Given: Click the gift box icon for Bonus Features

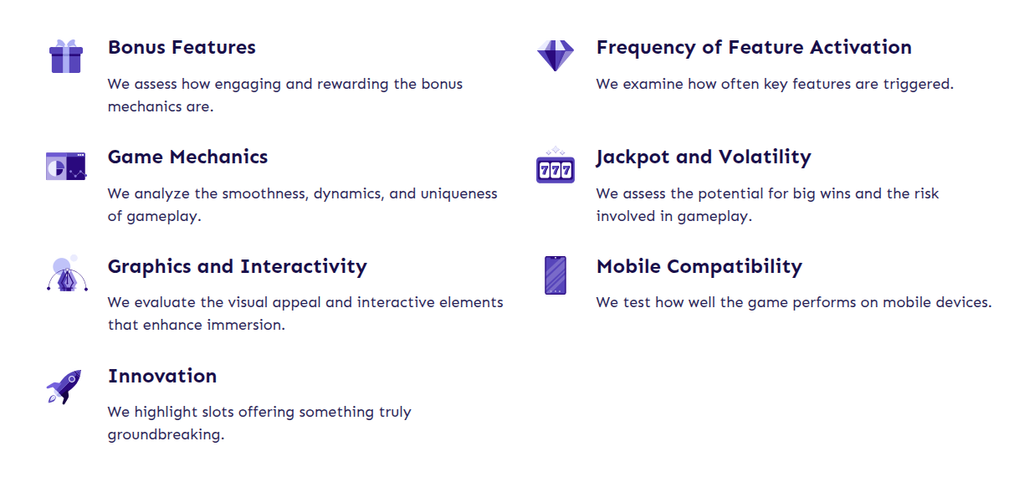Looking at the screenshot, I should pos(65,56).
